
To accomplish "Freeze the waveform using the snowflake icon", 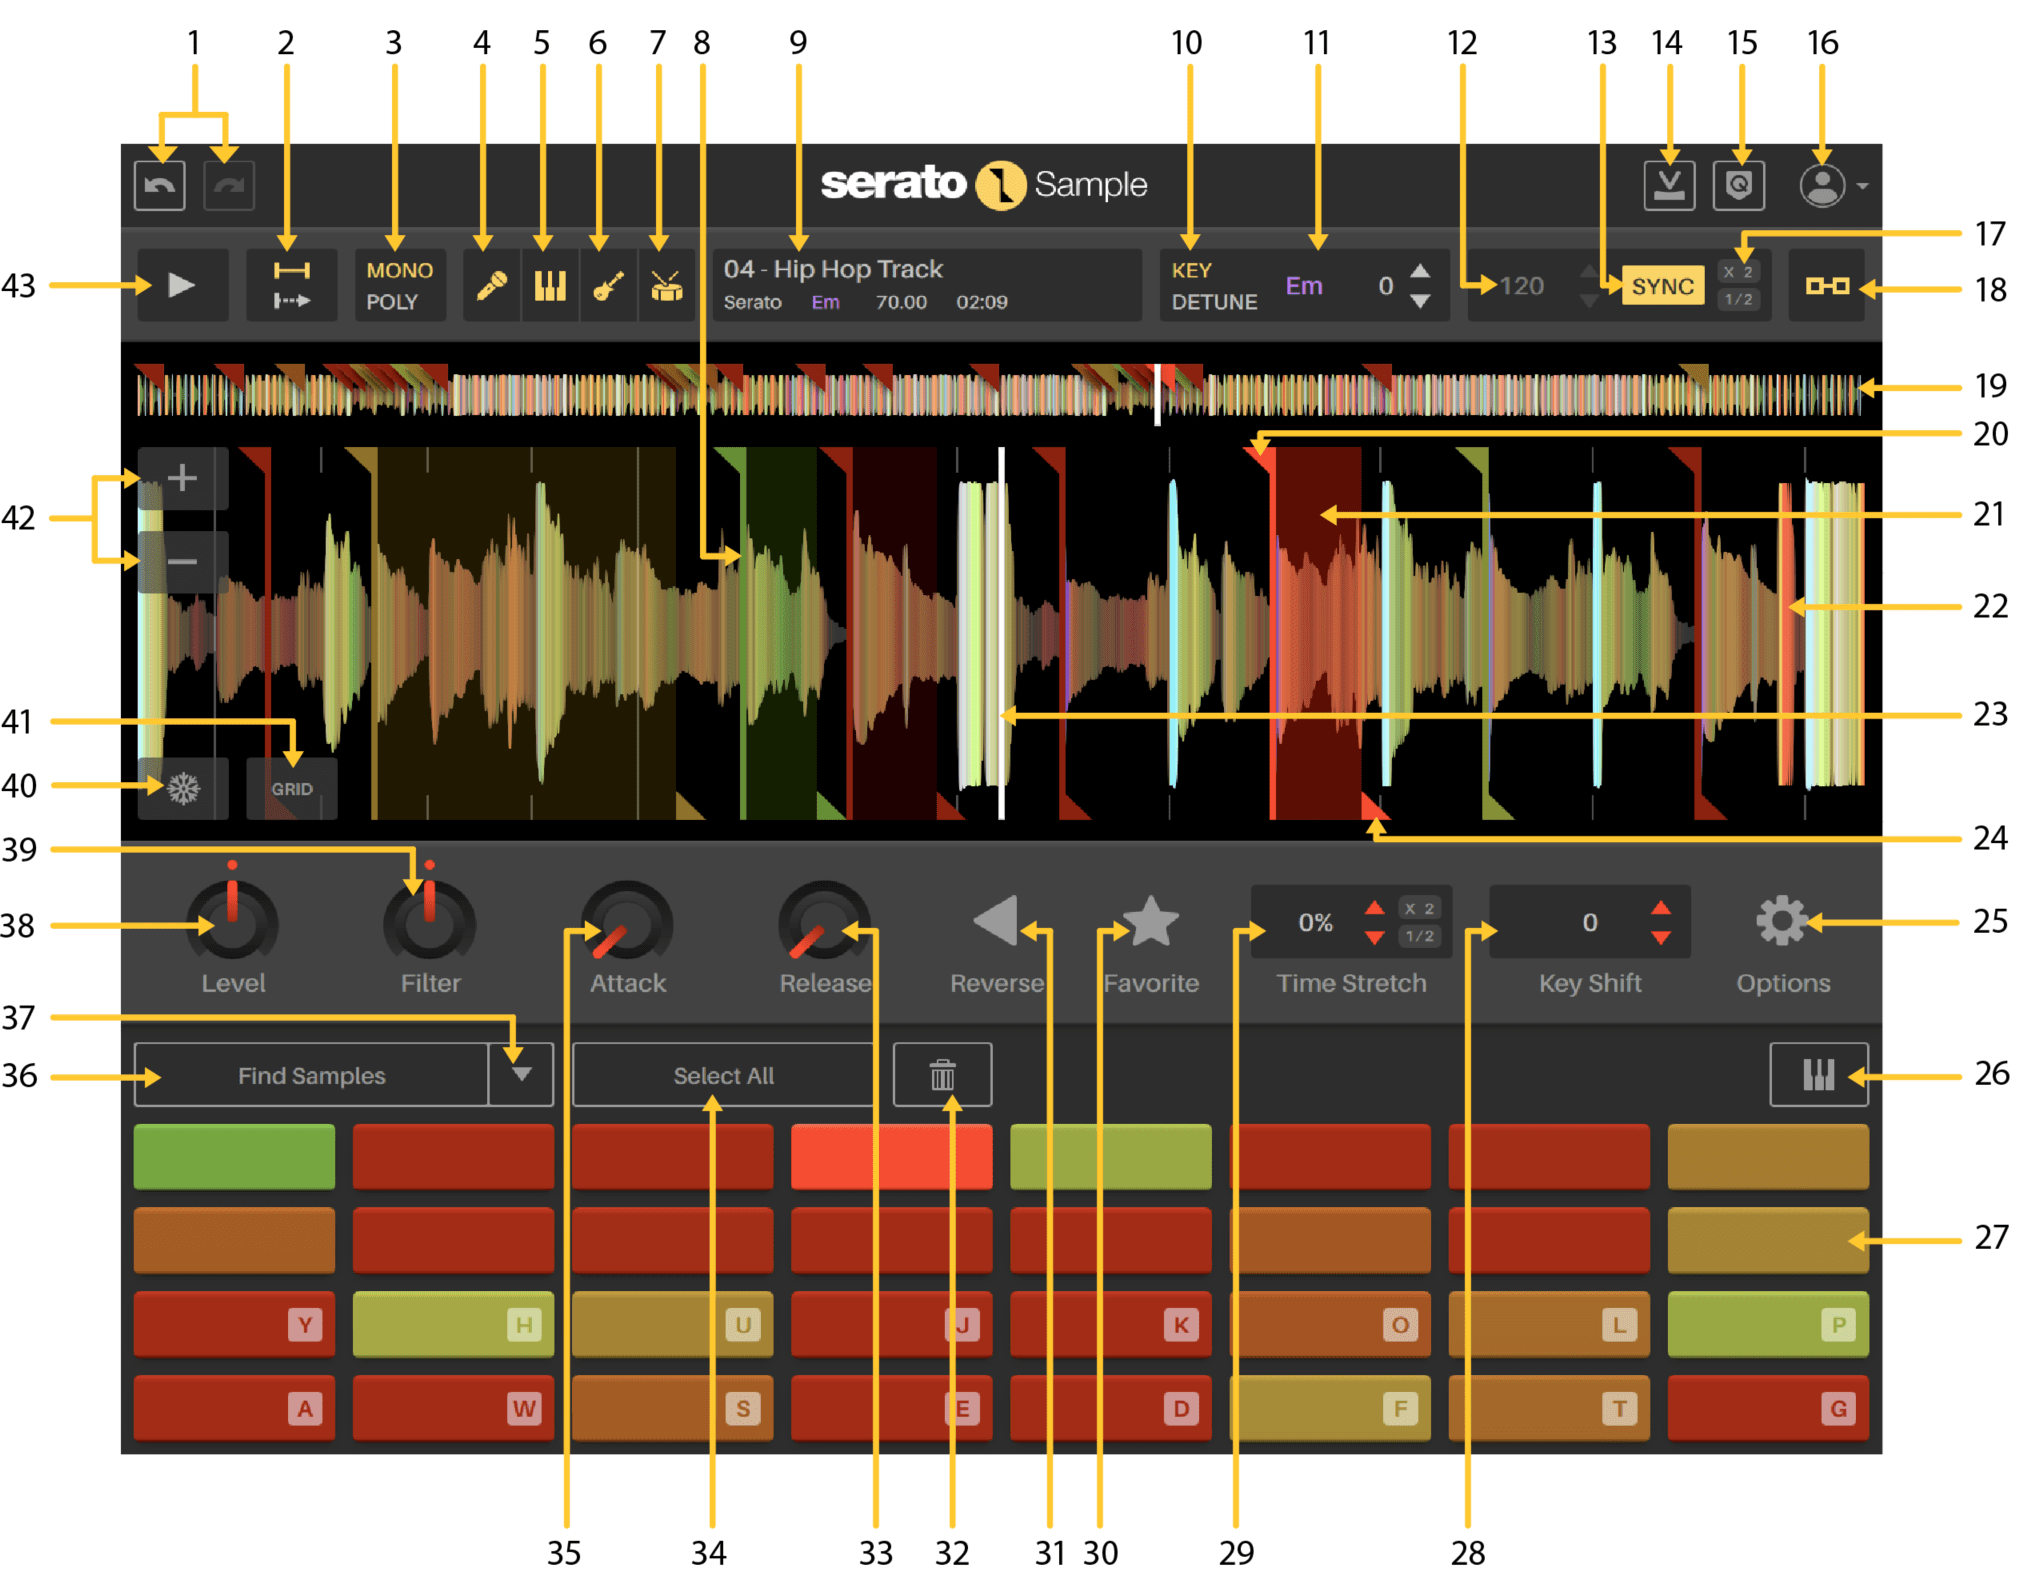I will [183, 789].
